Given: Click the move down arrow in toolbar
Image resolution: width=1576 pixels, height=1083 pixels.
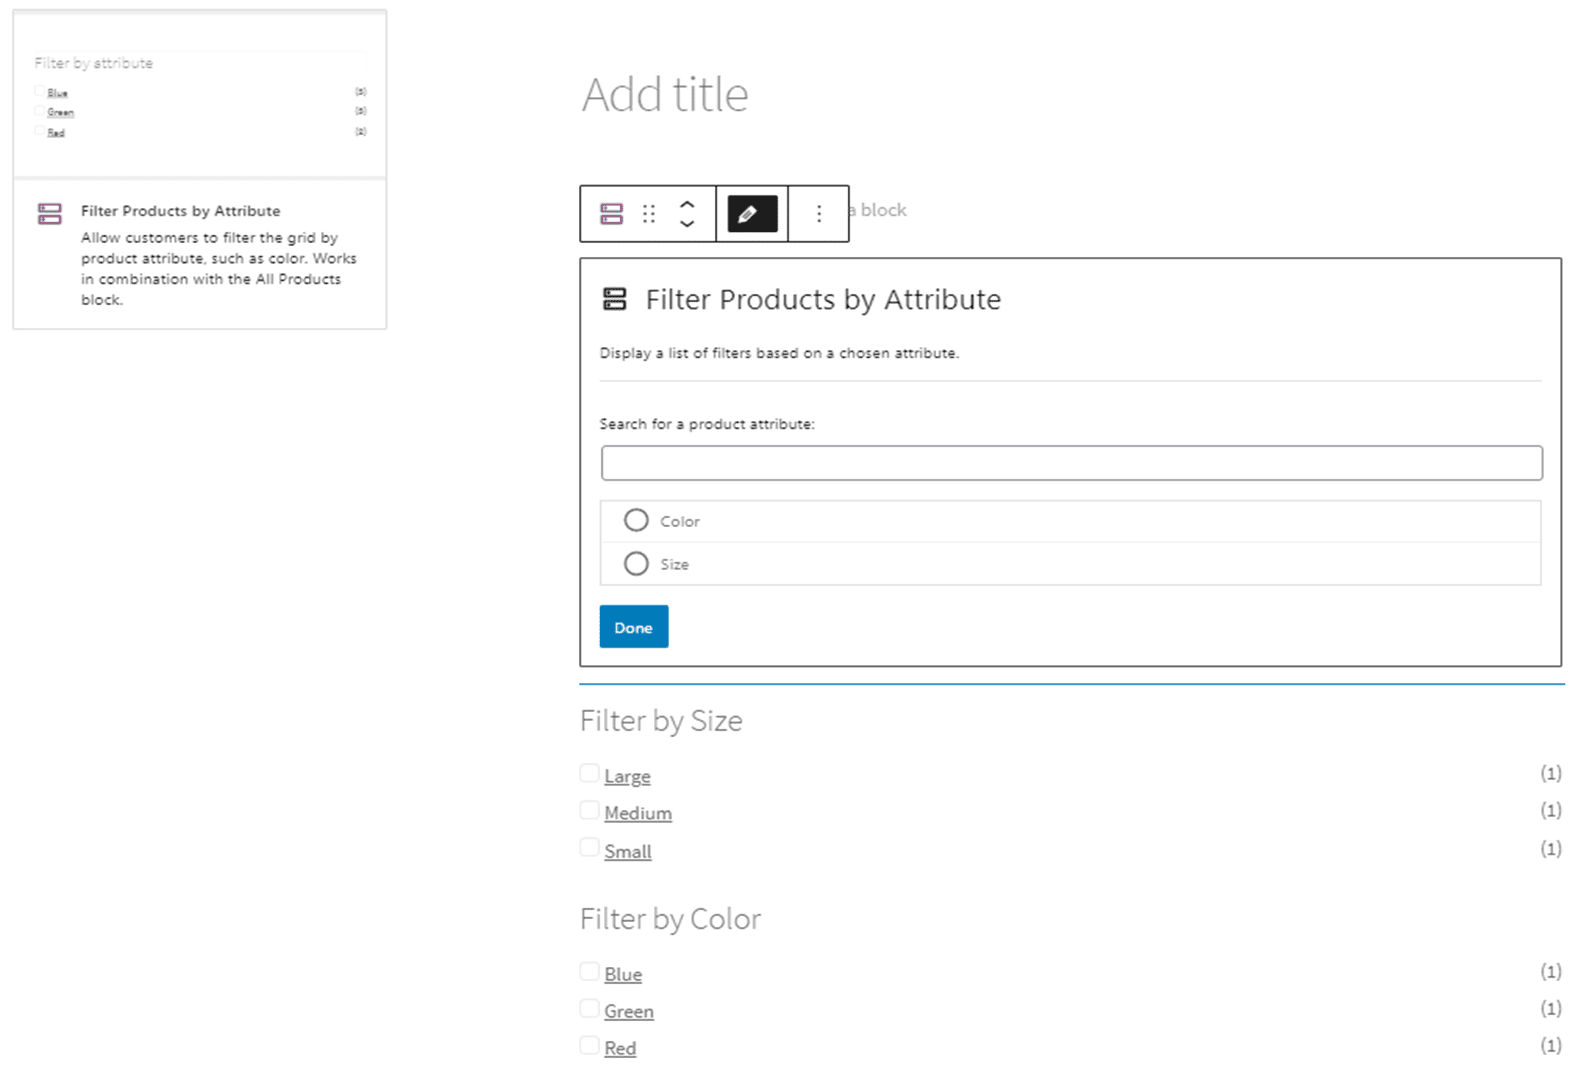Looking at the screenshot, I should [x=687, y=224].
